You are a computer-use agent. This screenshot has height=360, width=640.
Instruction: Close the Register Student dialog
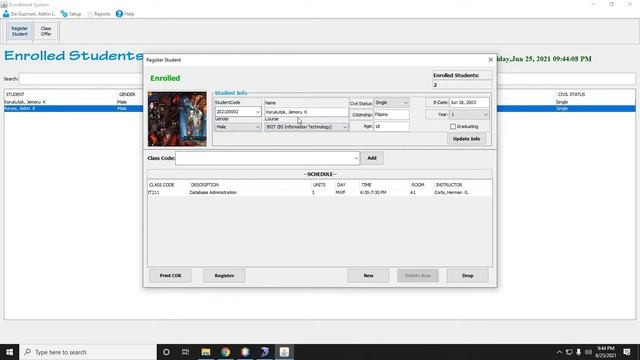tap(491, 60)
